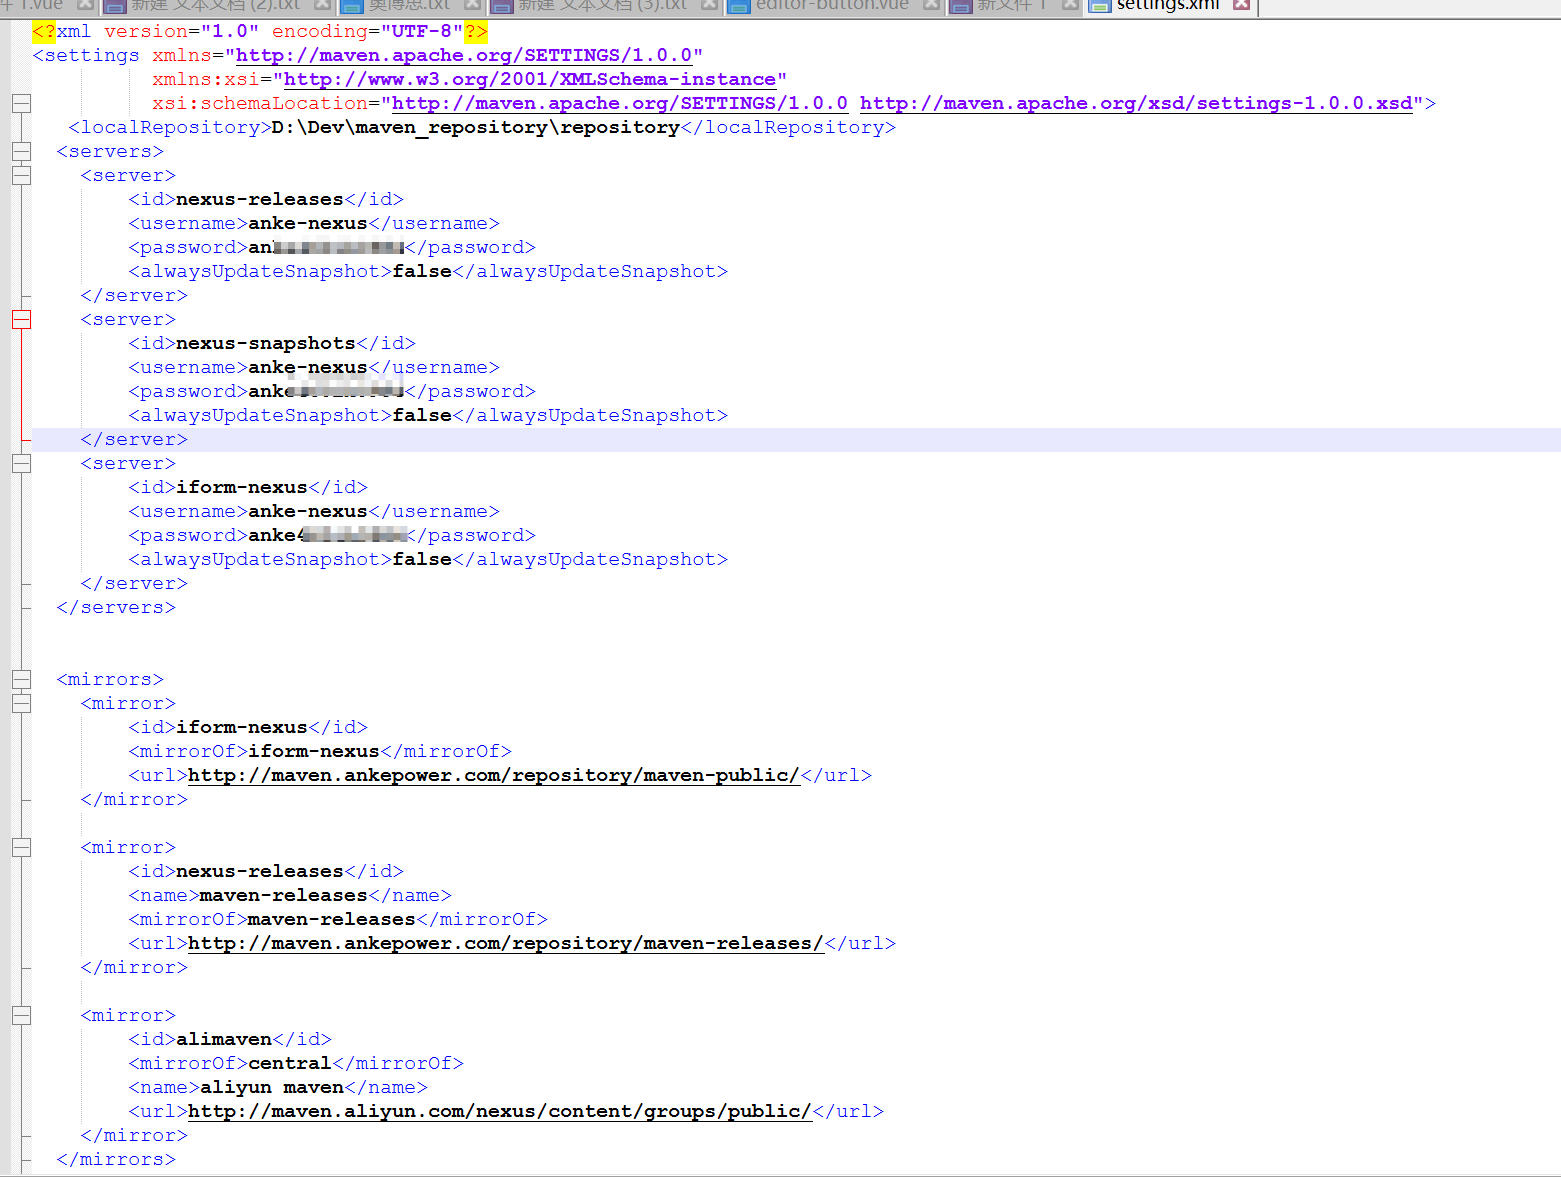Click the settings.xml tab file icon
Image resolution: width=1561 pixels, height=1177 pixels.
1099,6
